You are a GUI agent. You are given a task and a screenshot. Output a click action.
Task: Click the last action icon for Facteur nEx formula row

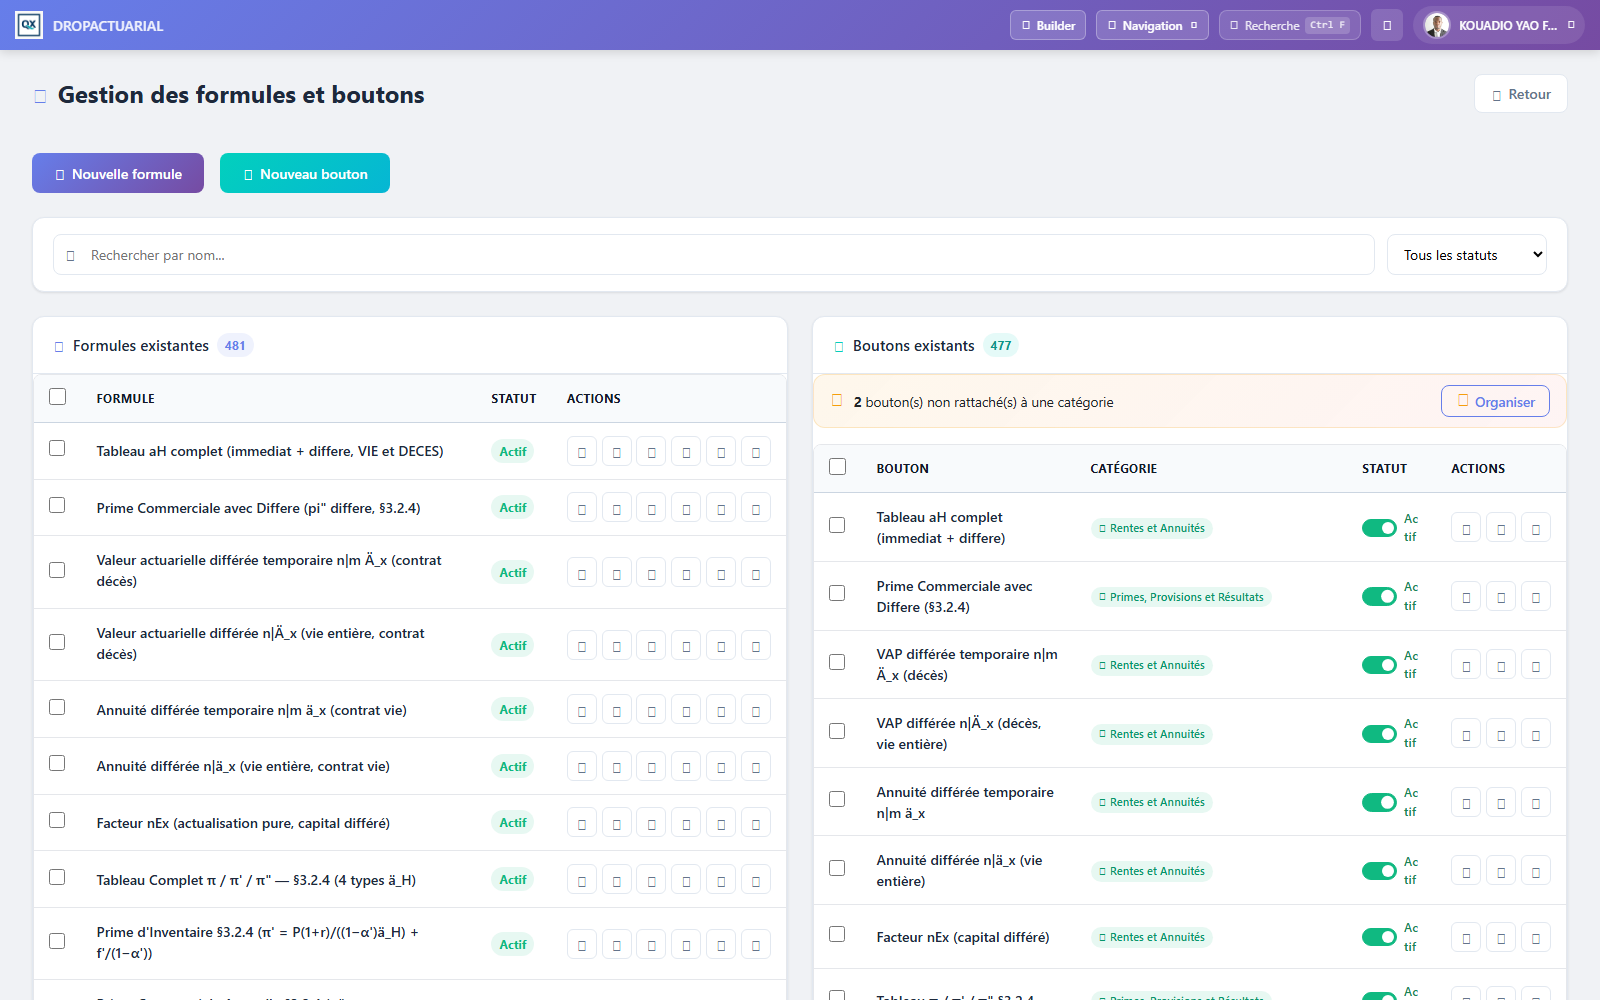coord(756,823)
